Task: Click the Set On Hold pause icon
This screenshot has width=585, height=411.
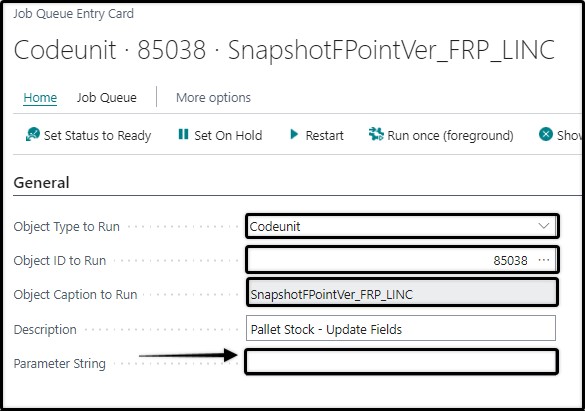Action: click(x=183, y=134)
